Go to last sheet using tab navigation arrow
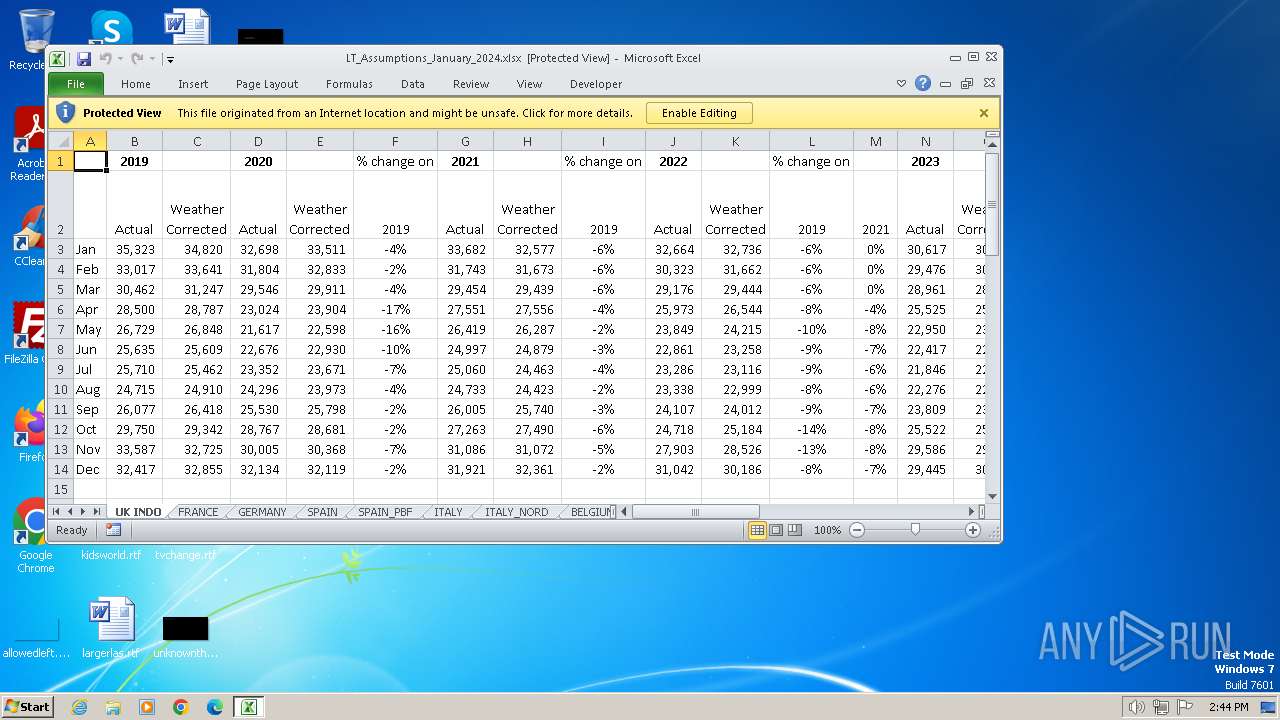Screen dimensions: 1280x720 click(97, 511)
